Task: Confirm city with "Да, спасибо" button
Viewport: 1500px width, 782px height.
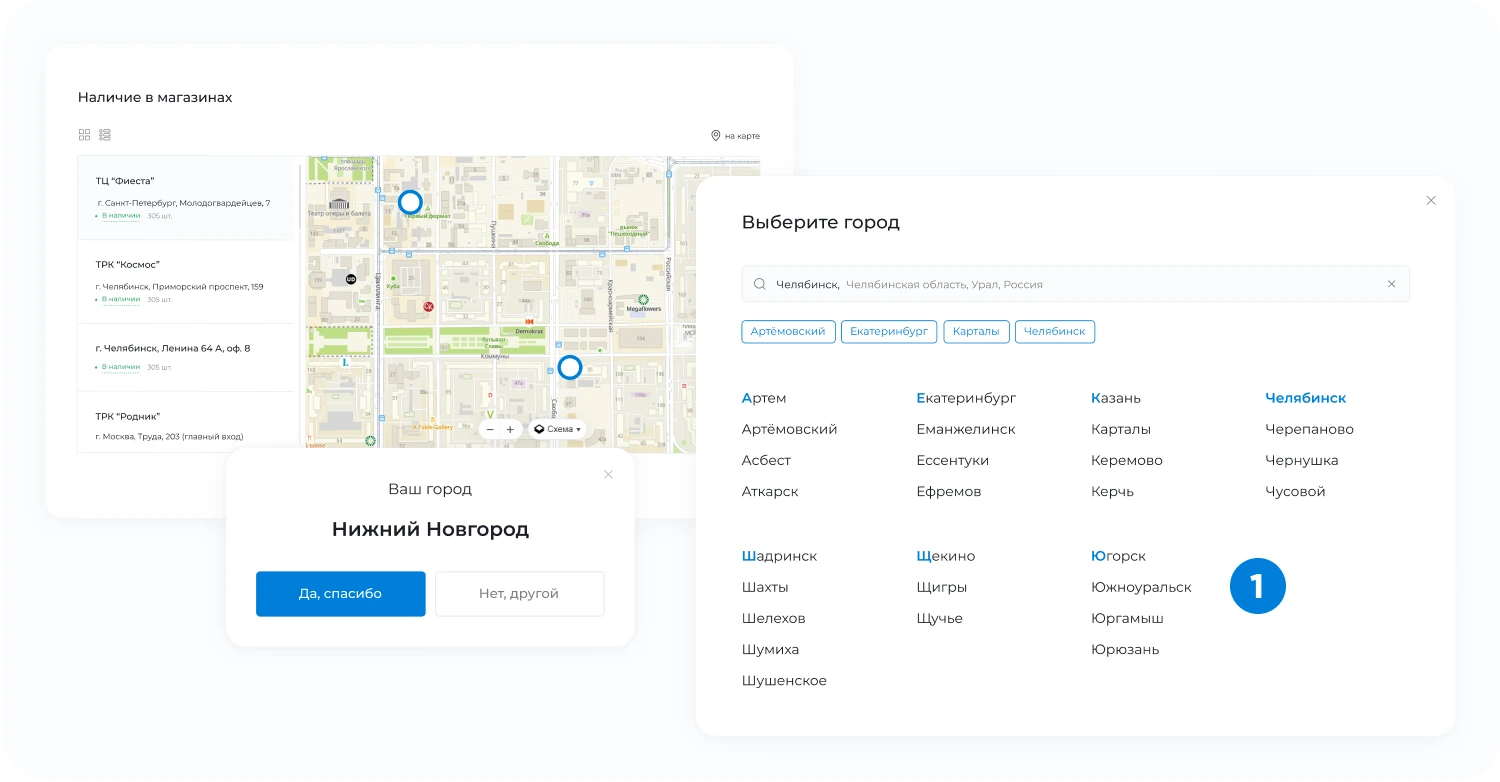Action: coord(340,593)
